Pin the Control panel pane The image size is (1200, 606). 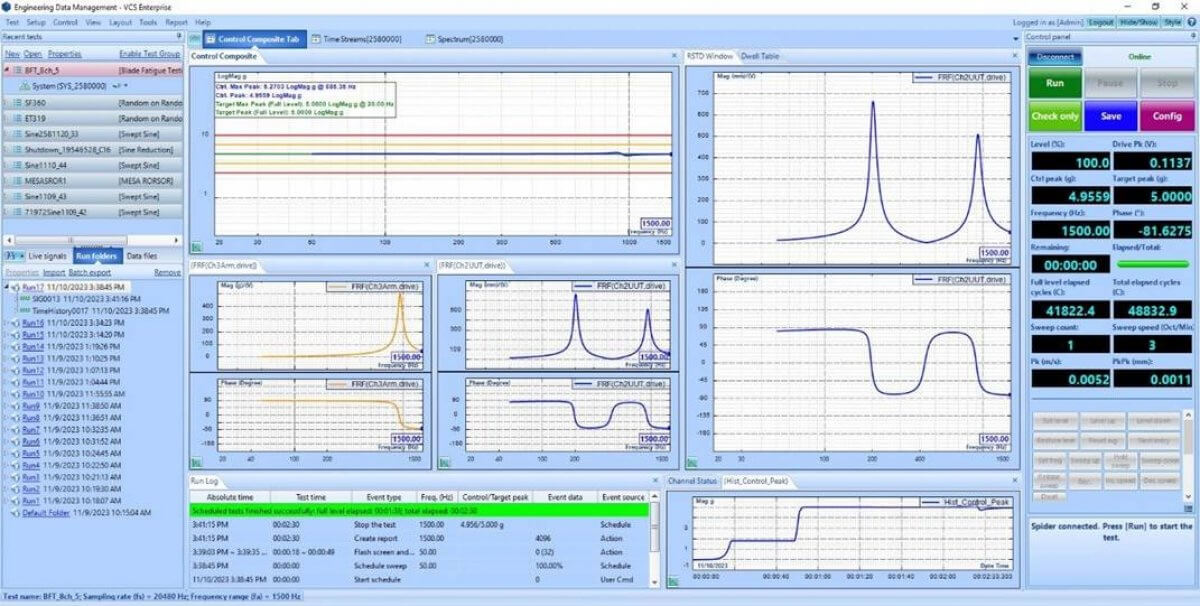click(x=1192, y=37)
